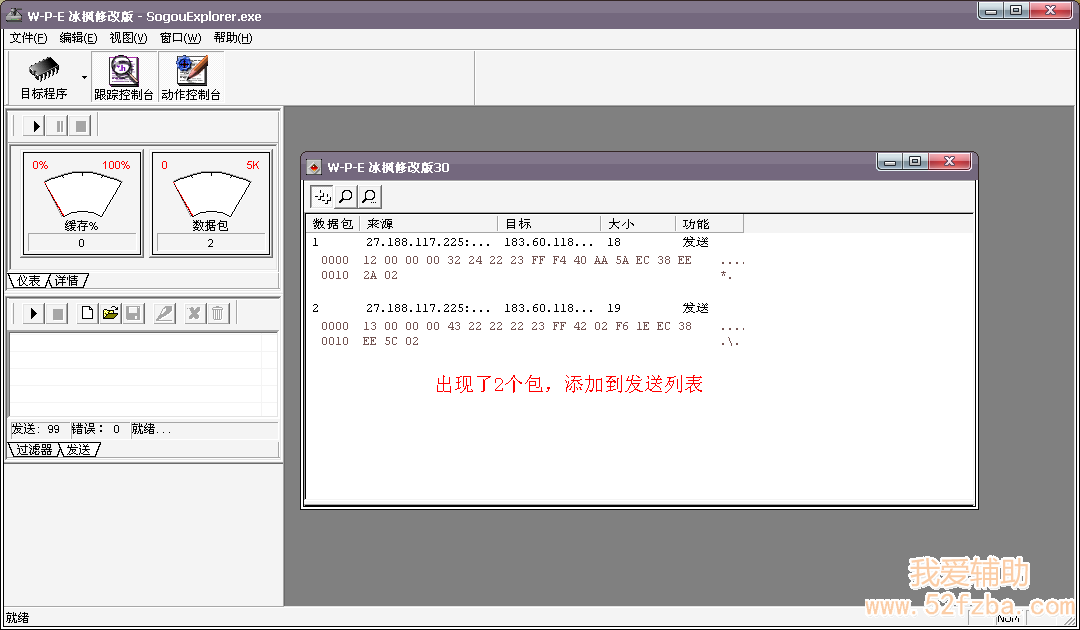1080x630 pixels.
Task: Click the first icon in the packet window toolbar
Action: coord(322,197)
